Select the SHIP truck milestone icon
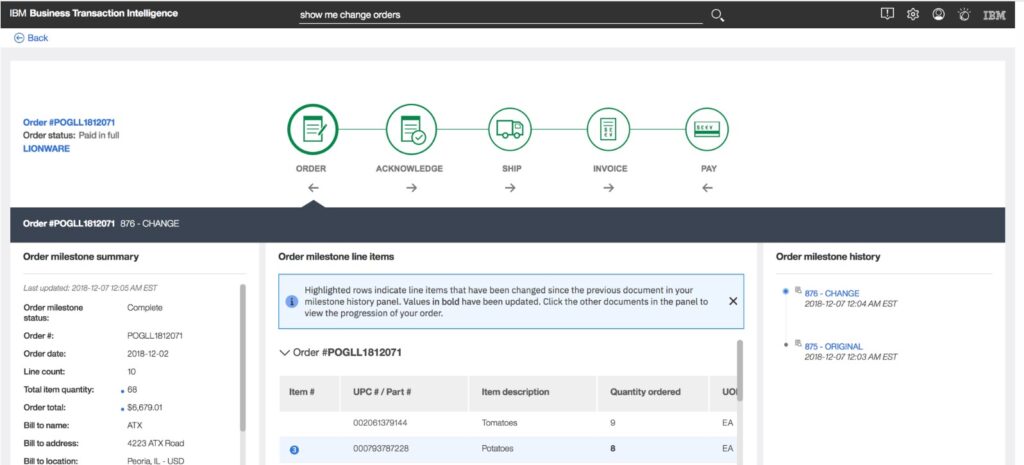 pos(510,129)
